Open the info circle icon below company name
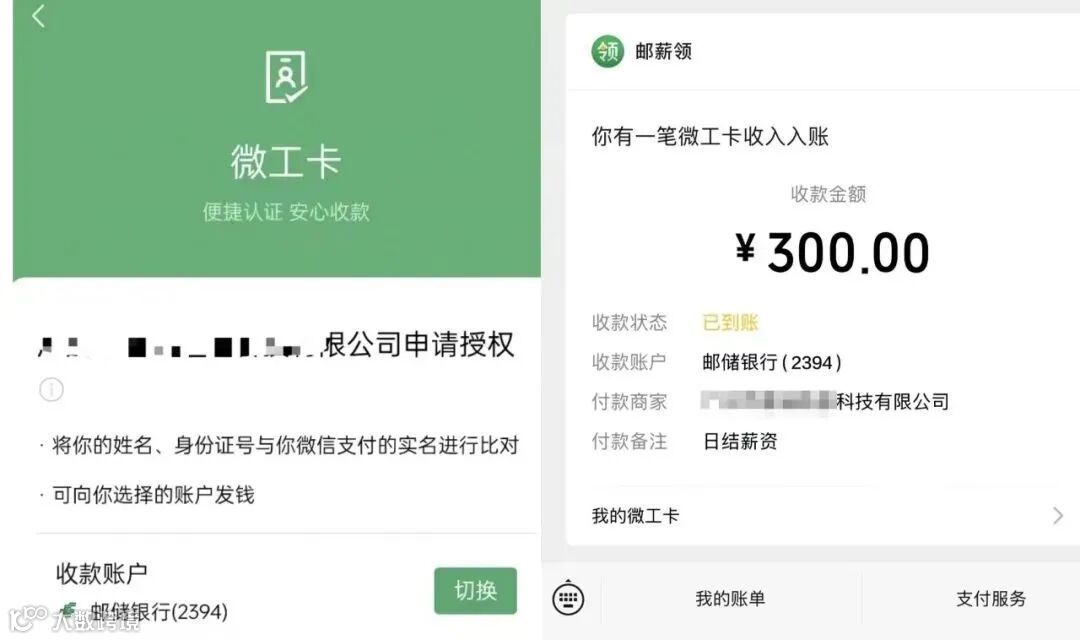1080x640 pixels. point(51,389)
